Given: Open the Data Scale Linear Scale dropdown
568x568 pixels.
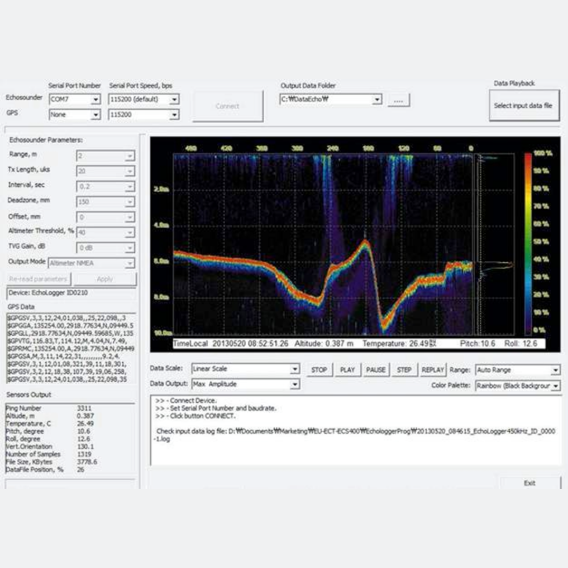Looking at the screenshot, I should pyautogui.click(x=246, y=369).
